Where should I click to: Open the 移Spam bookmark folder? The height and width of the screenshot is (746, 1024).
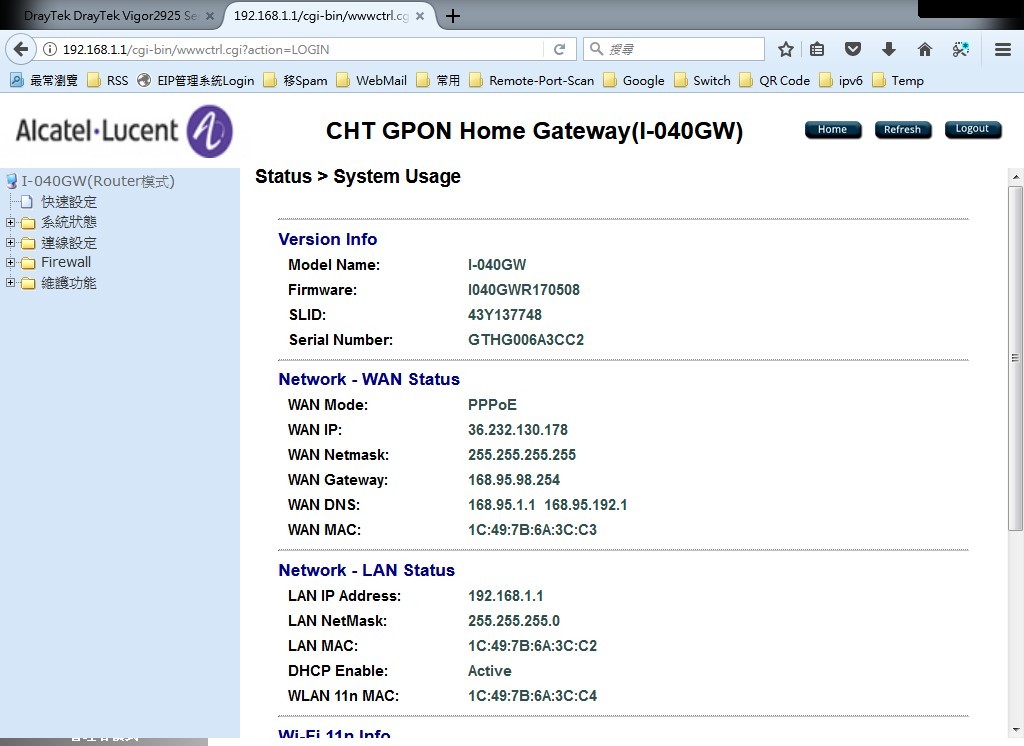coord(295,80)
